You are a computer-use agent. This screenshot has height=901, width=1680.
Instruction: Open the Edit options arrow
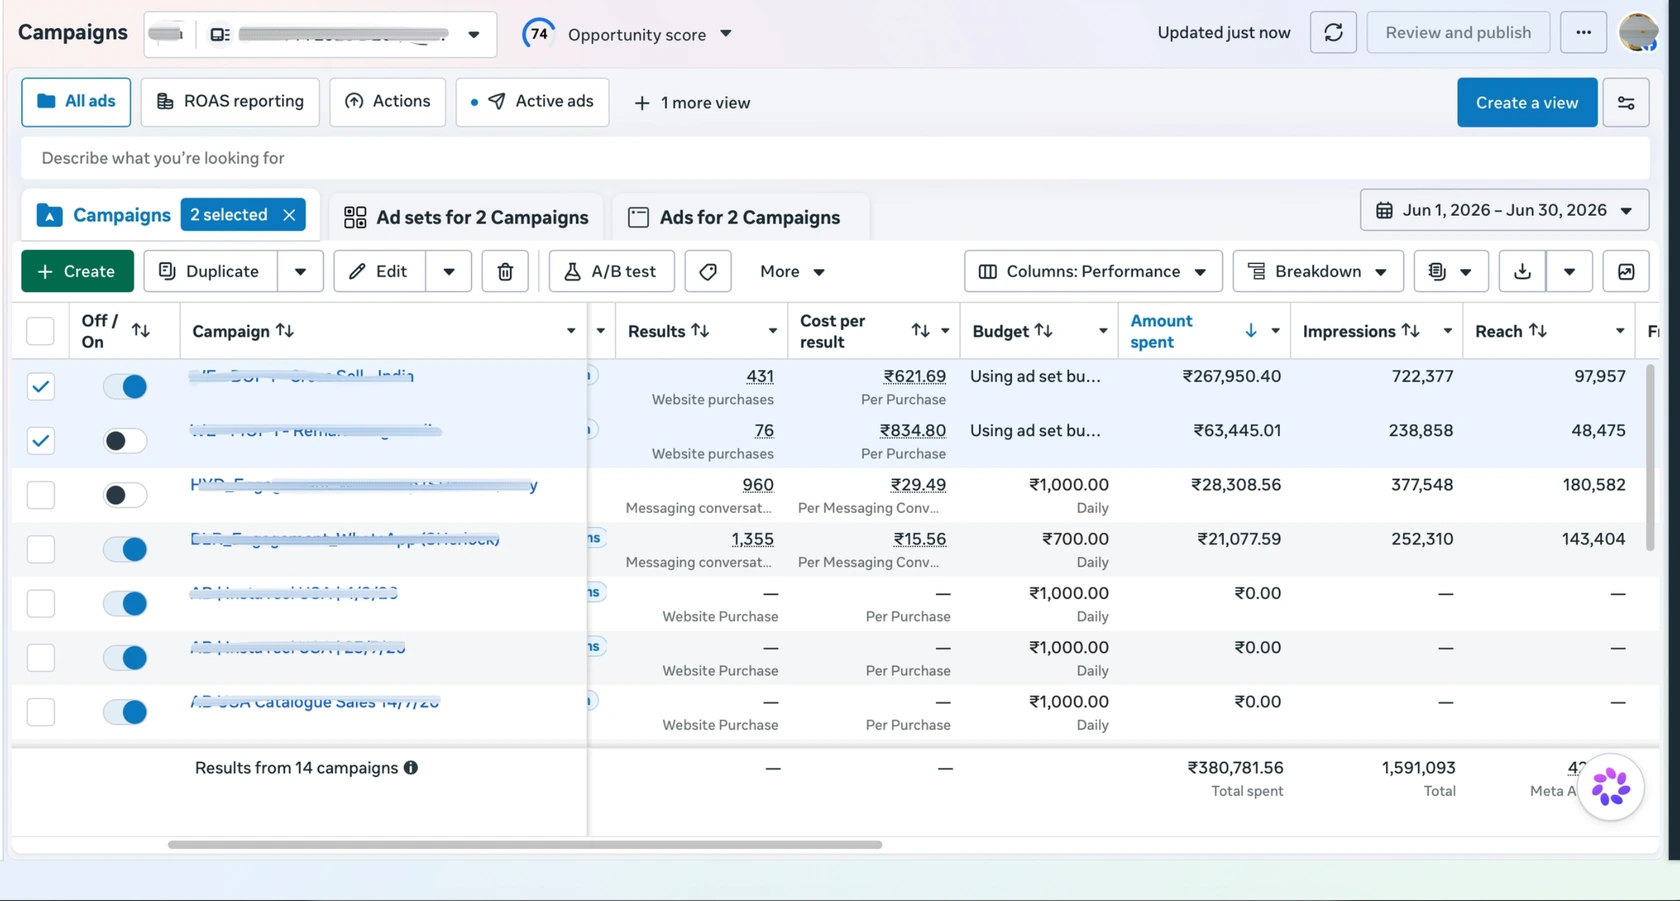tap(449, 272)
